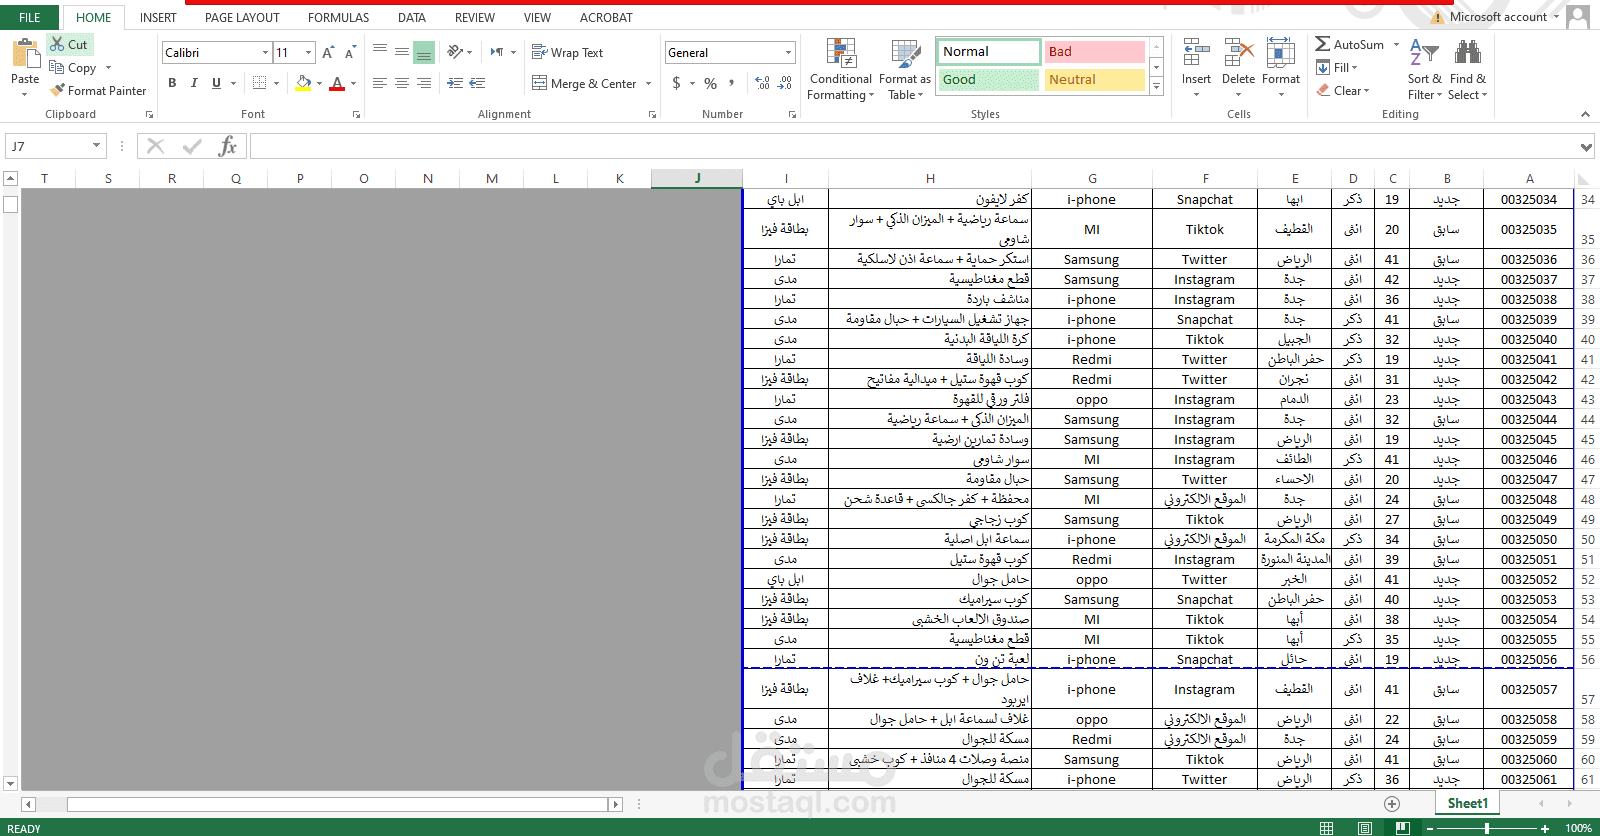This screenshot has height=836, width=1600.
Task: Click the formula bar input field
Action: pos(914,147)
